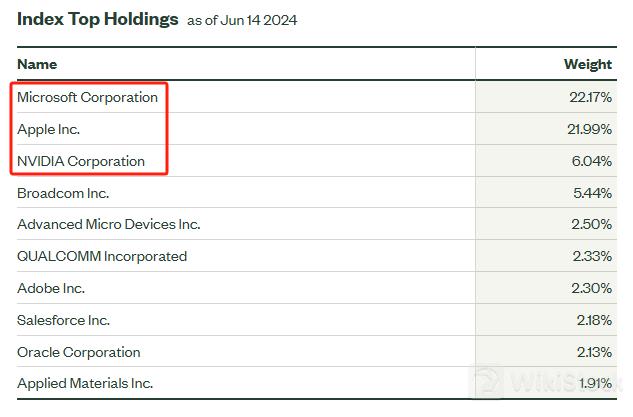Open the NVIDIA Corporation holding
The image size is (633, 417).
(x=81, y=161)
